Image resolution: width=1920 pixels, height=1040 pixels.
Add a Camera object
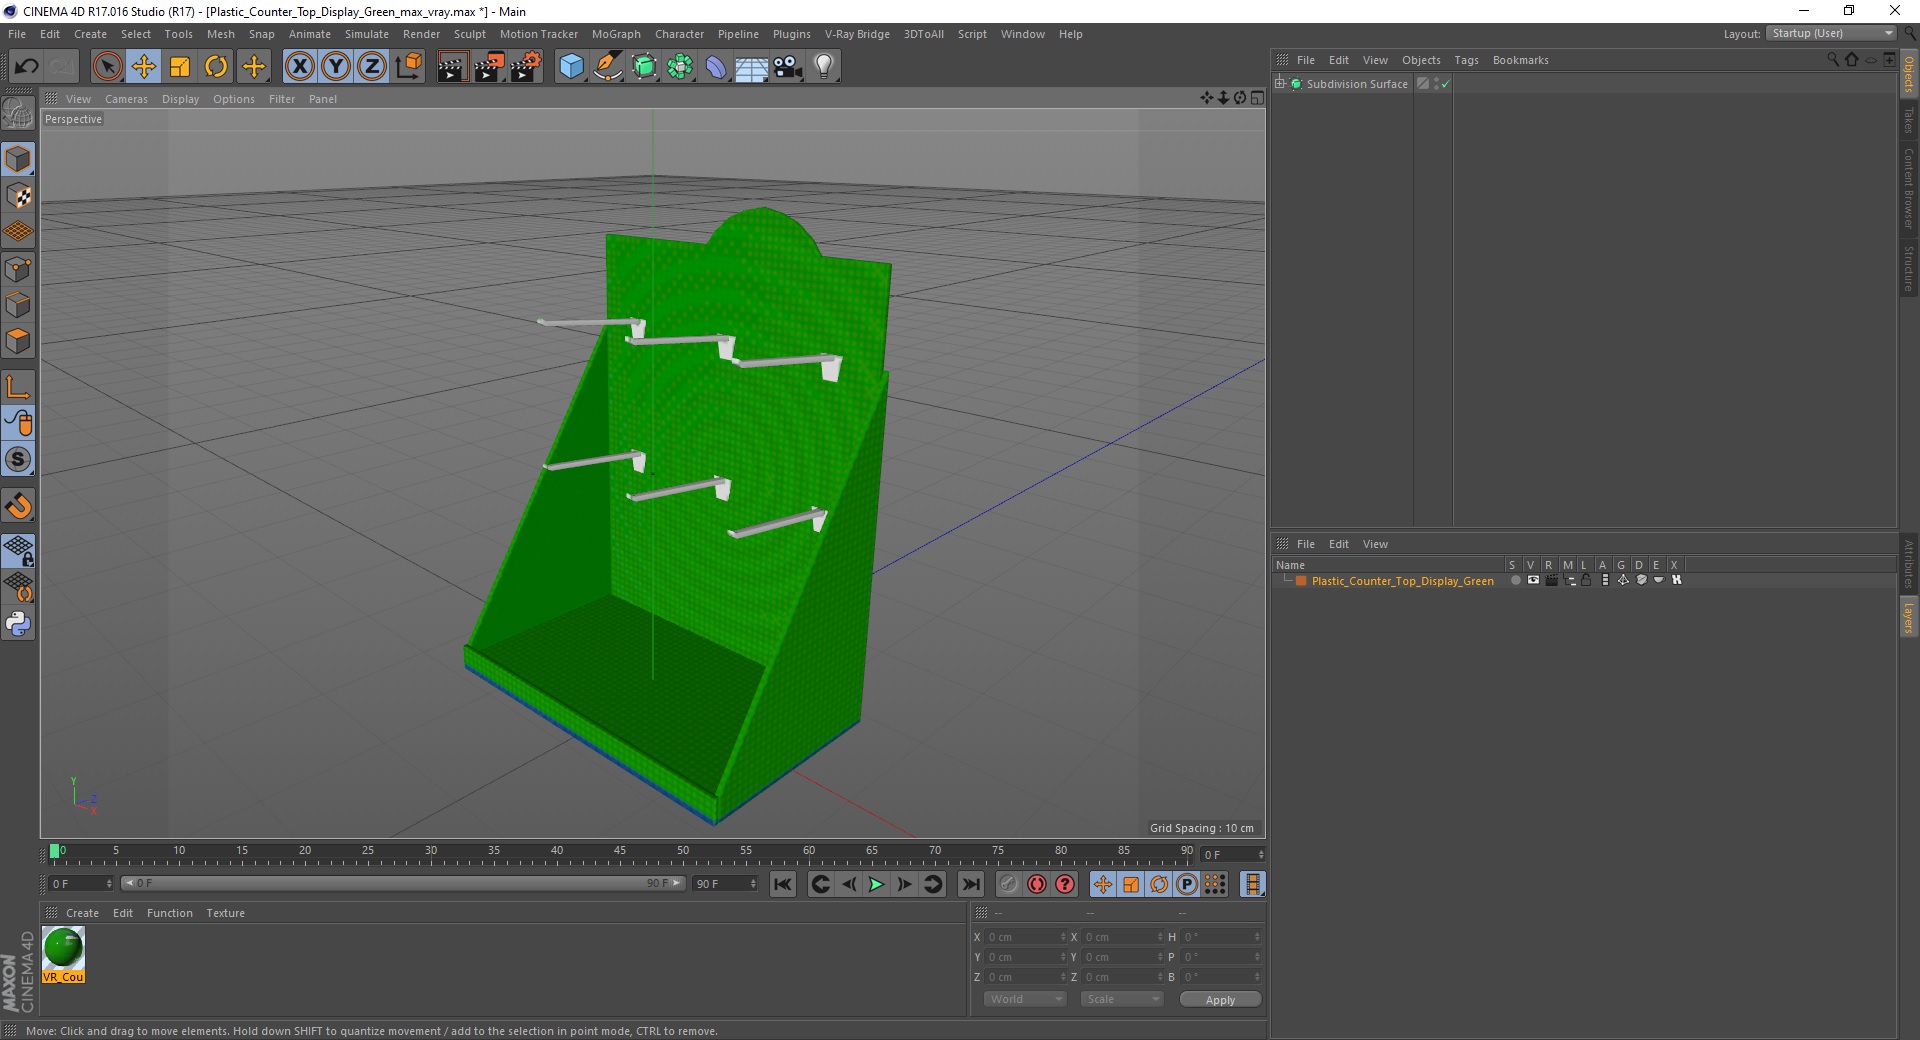tap(788, 67)
